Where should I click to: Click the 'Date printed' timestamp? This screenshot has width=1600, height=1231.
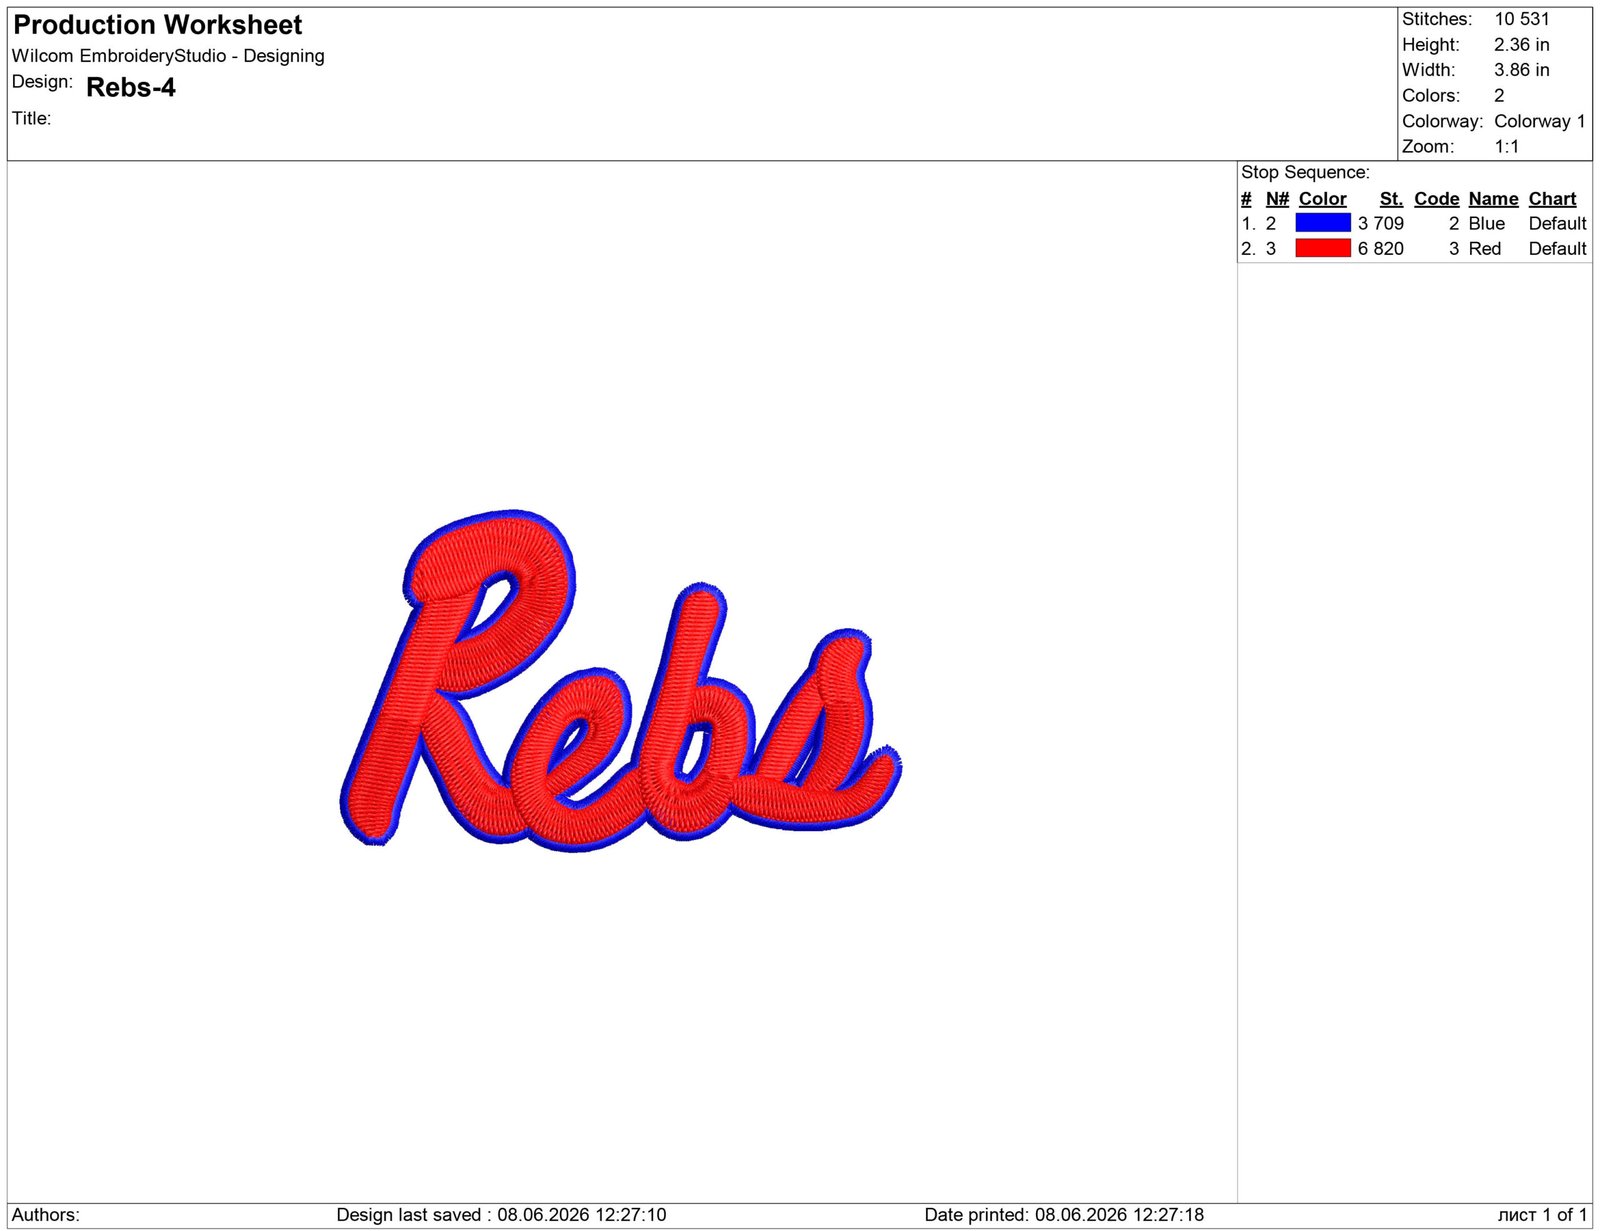click(1063, 1215)
